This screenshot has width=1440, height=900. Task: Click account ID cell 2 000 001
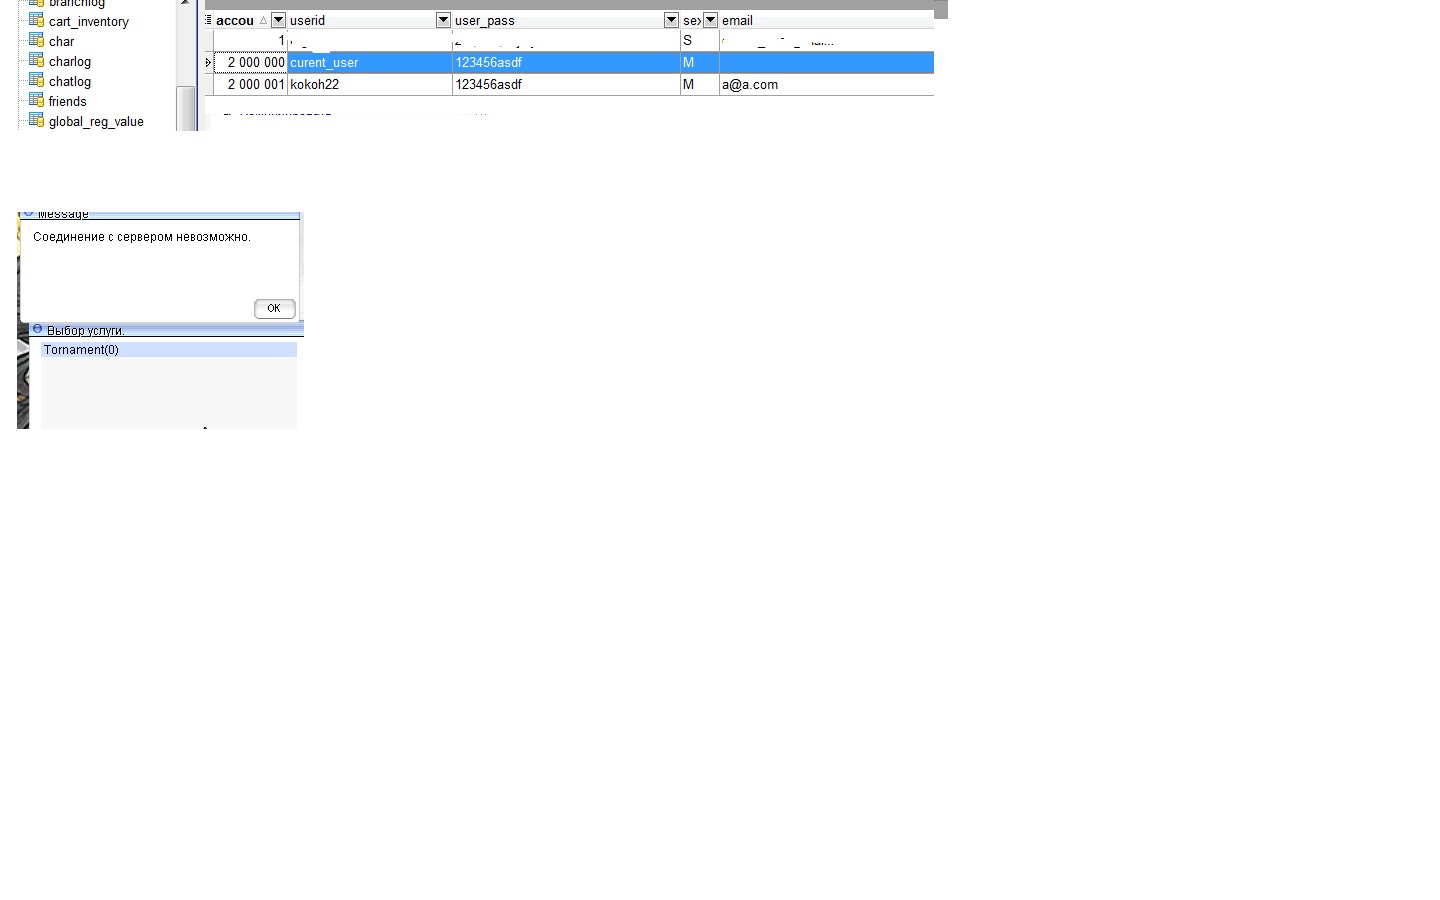(251, 84)
